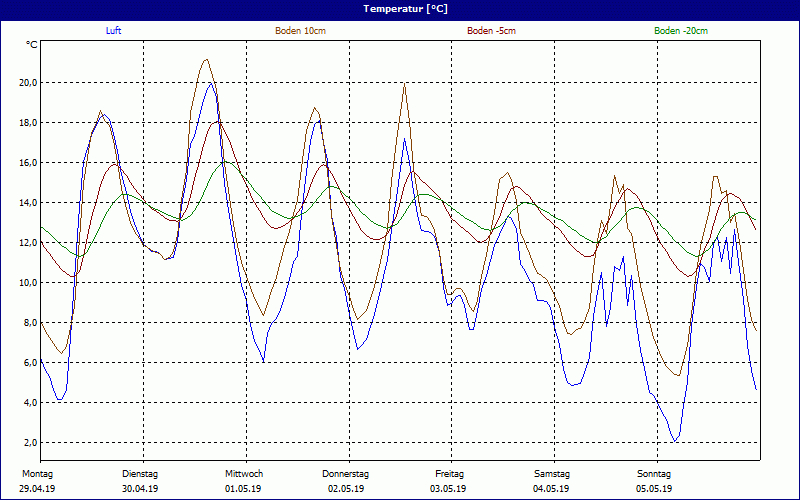Image resolution: width=800 pixels, height=500 pixels.
Task: Select the 'Boden 10cm' legend label
Action: (x=301, y=31)
